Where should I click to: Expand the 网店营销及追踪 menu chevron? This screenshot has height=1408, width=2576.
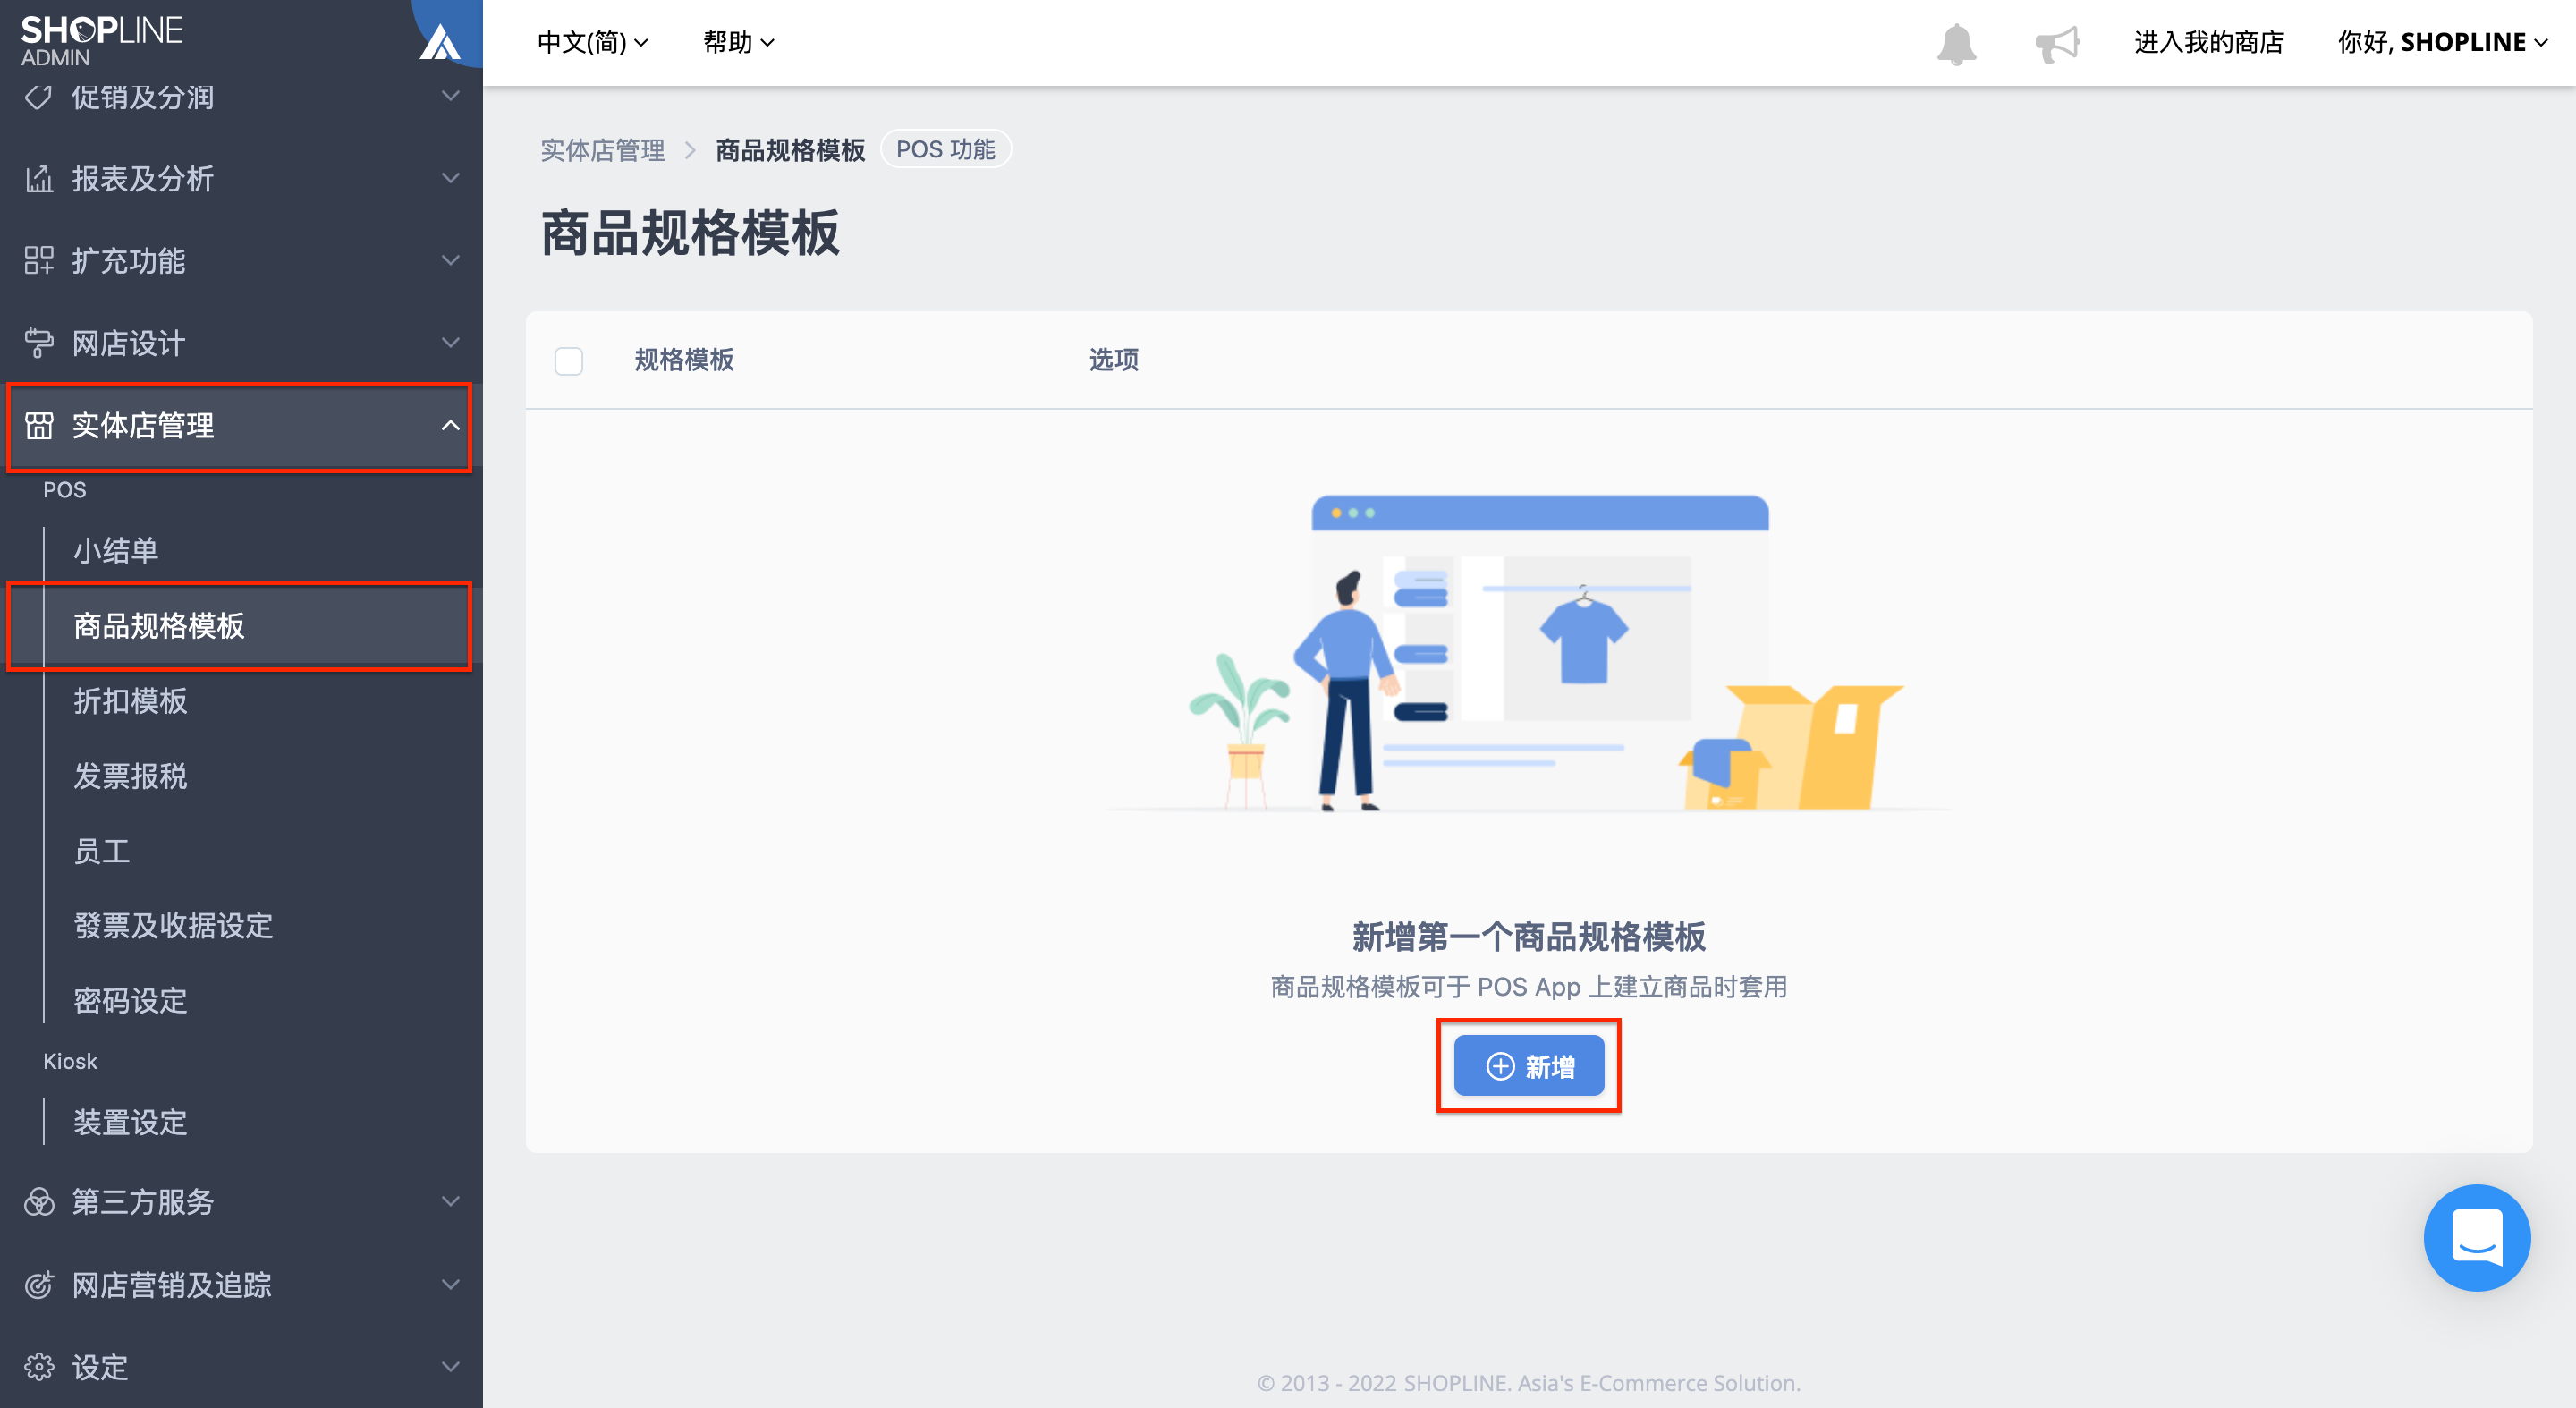(x=451, y=1284)
